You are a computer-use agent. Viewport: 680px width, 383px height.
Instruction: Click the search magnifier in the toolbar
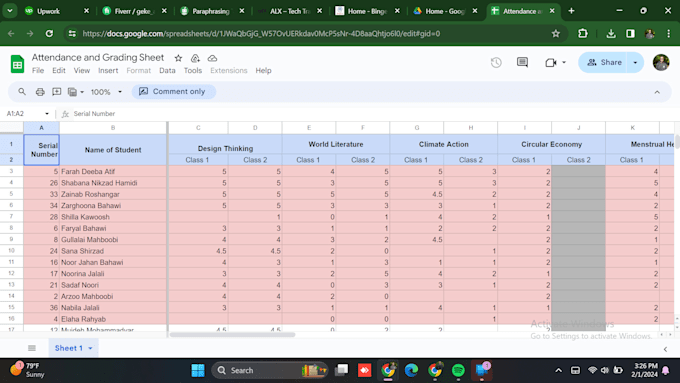pos(22,92)
